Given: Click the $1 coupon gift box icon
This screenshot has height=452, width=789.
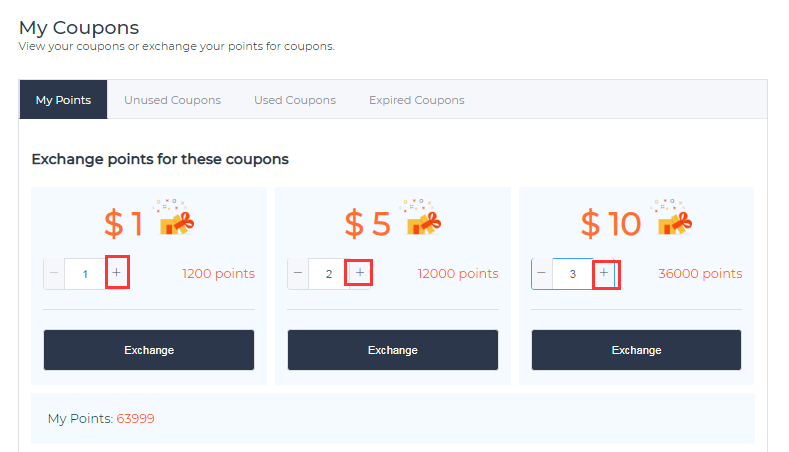Looking at the screenshot, I should pyautogui.click(x=174, y=217).
